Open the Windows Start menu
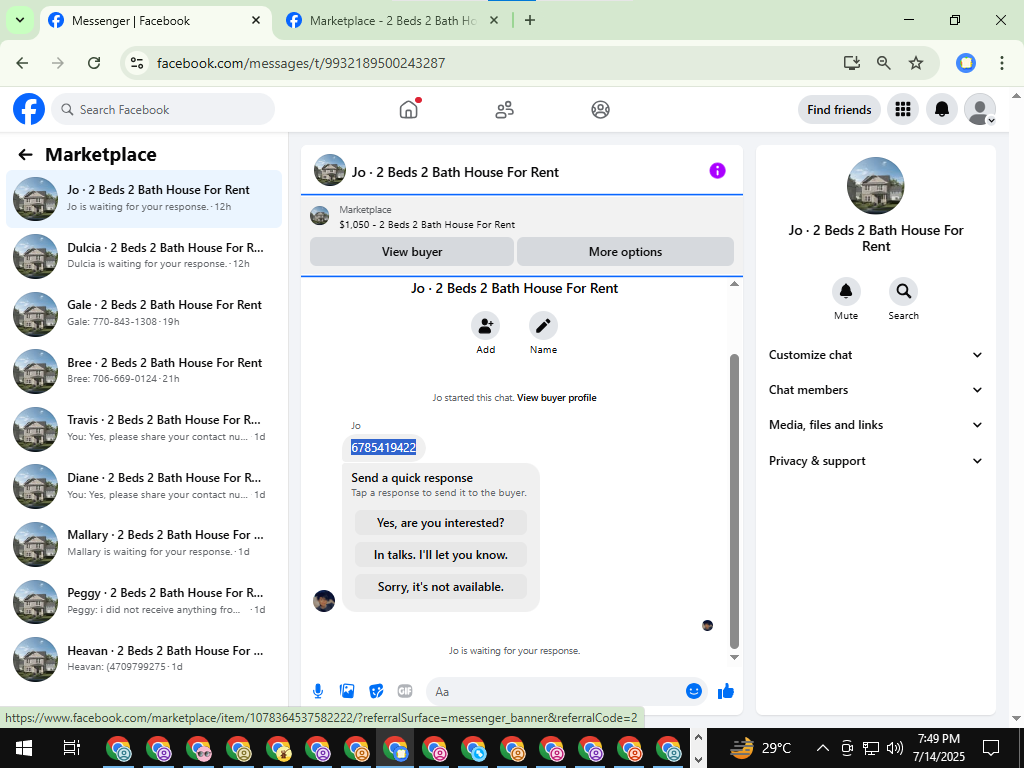This screenshot has height=768, width=1024. (x=24, y=748)
